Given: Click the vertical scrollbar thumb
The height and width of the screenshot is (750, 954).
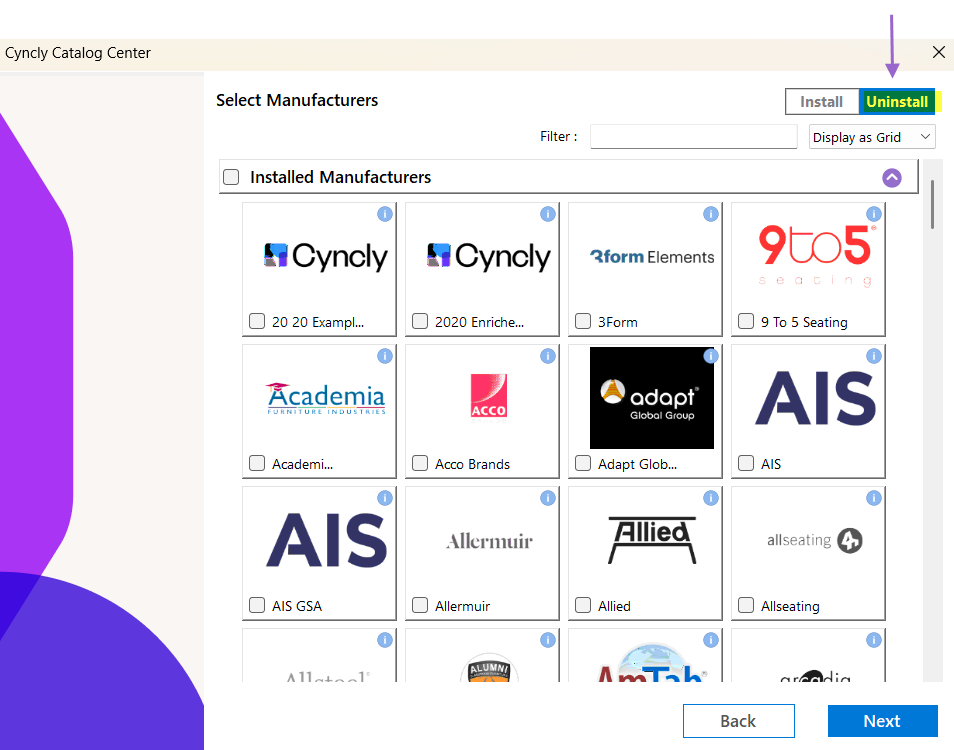Looking at the screenshot, I should (932, 204).
